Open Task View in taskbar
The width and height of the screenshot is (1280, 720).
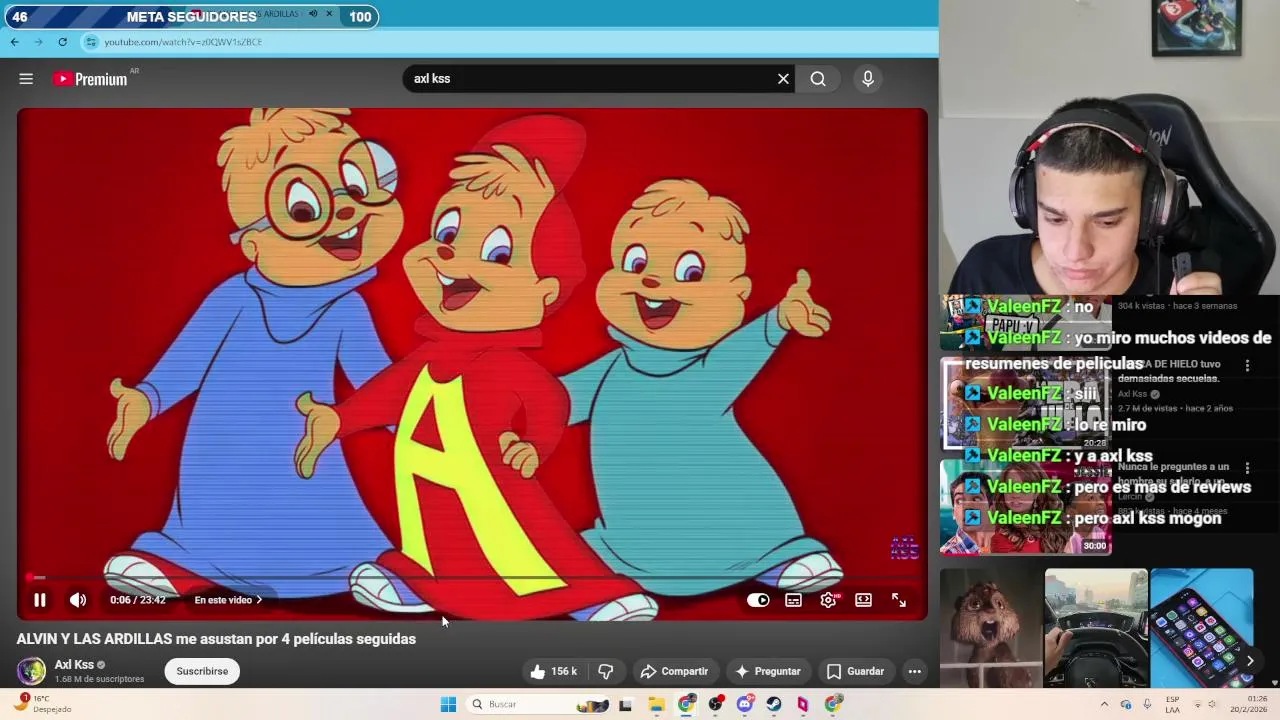point(625,705)
